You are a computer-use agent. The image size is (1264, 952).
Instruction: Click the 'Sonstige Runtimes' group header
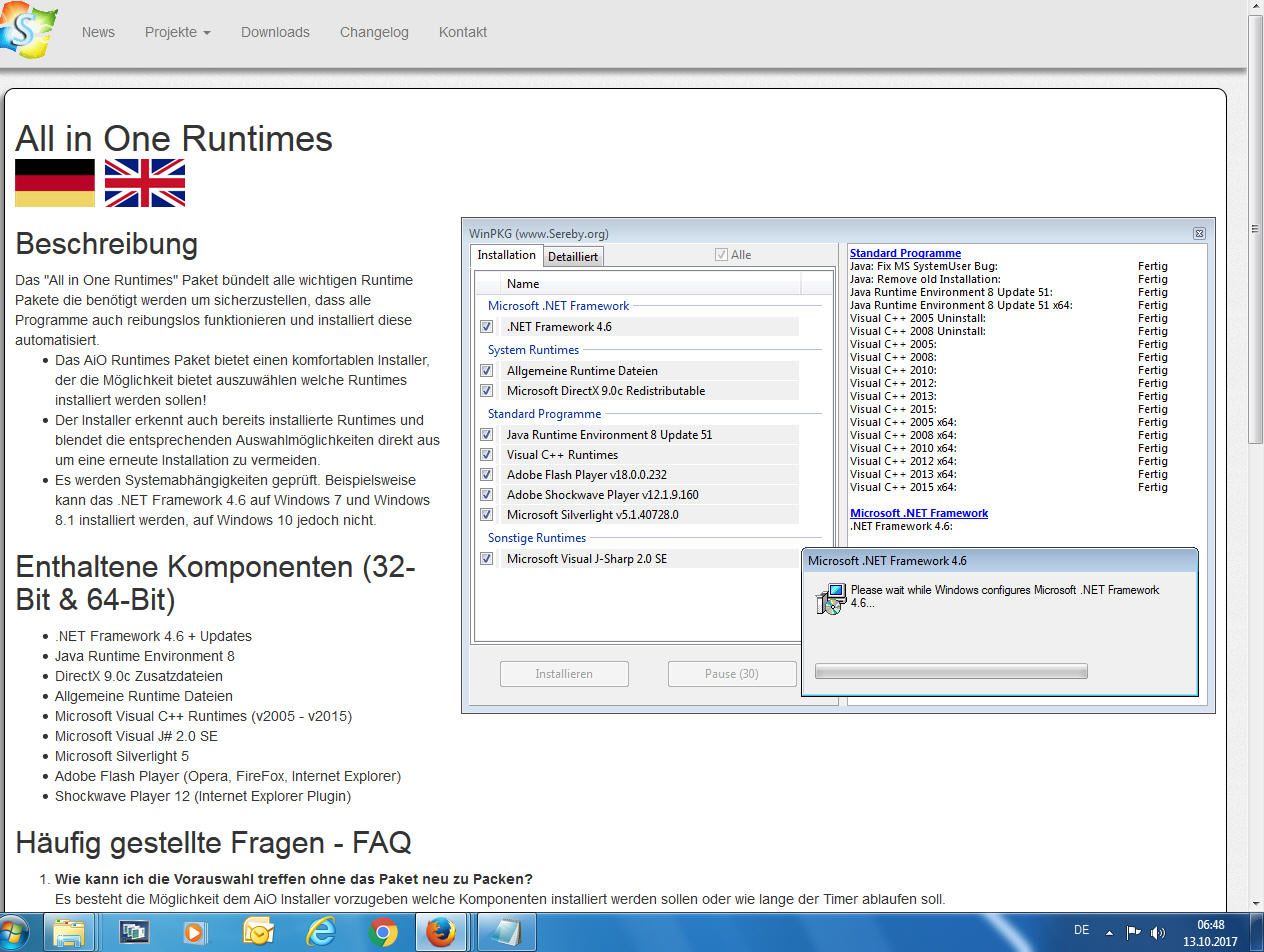(x=537, y=538)
